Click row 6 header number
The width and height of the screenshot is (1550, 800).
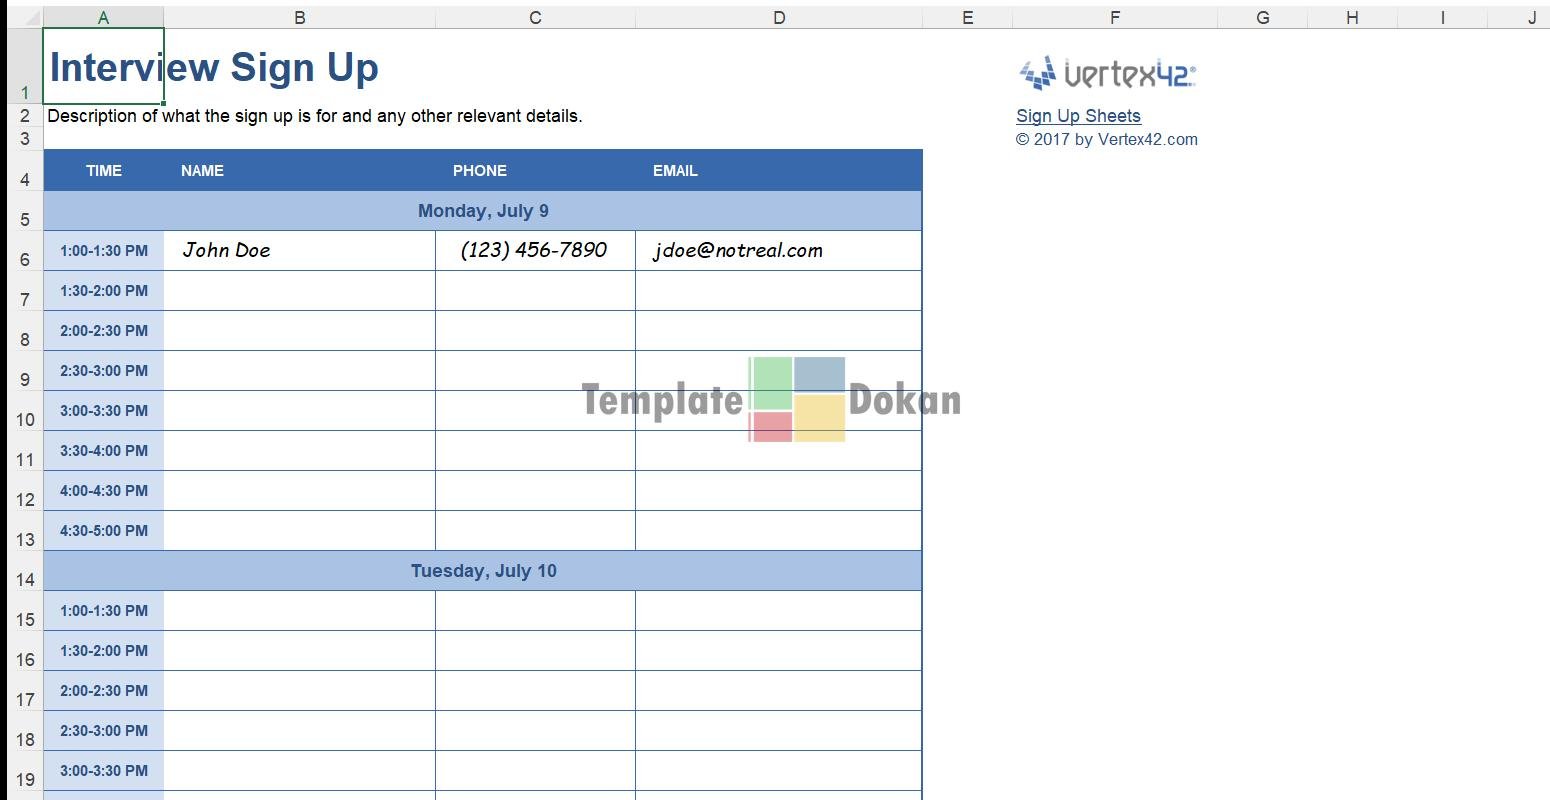click(25, 260)
